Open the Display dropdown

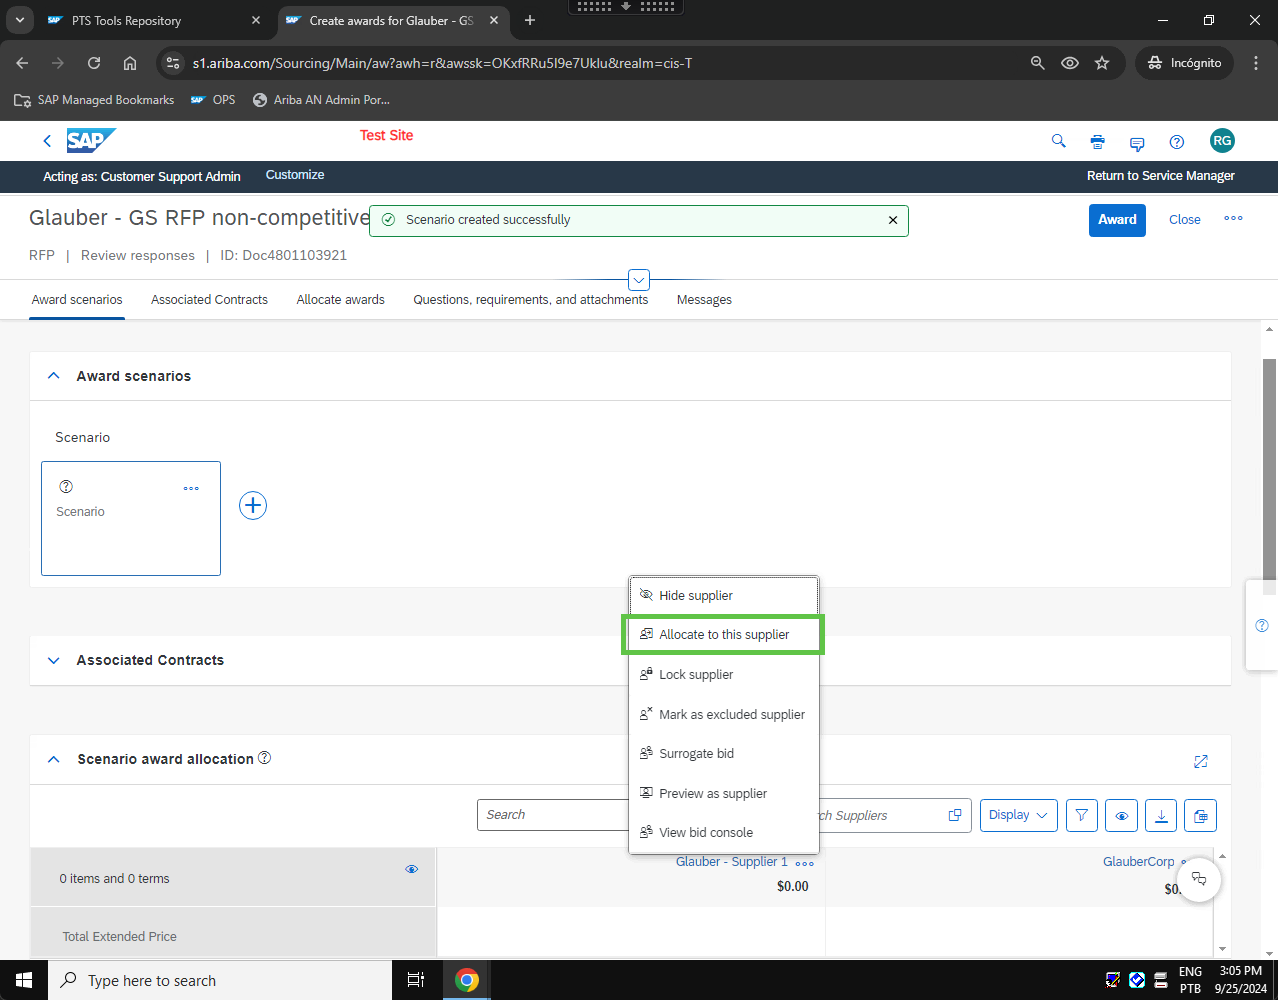pyautogui.click(x=1018, y=815)
